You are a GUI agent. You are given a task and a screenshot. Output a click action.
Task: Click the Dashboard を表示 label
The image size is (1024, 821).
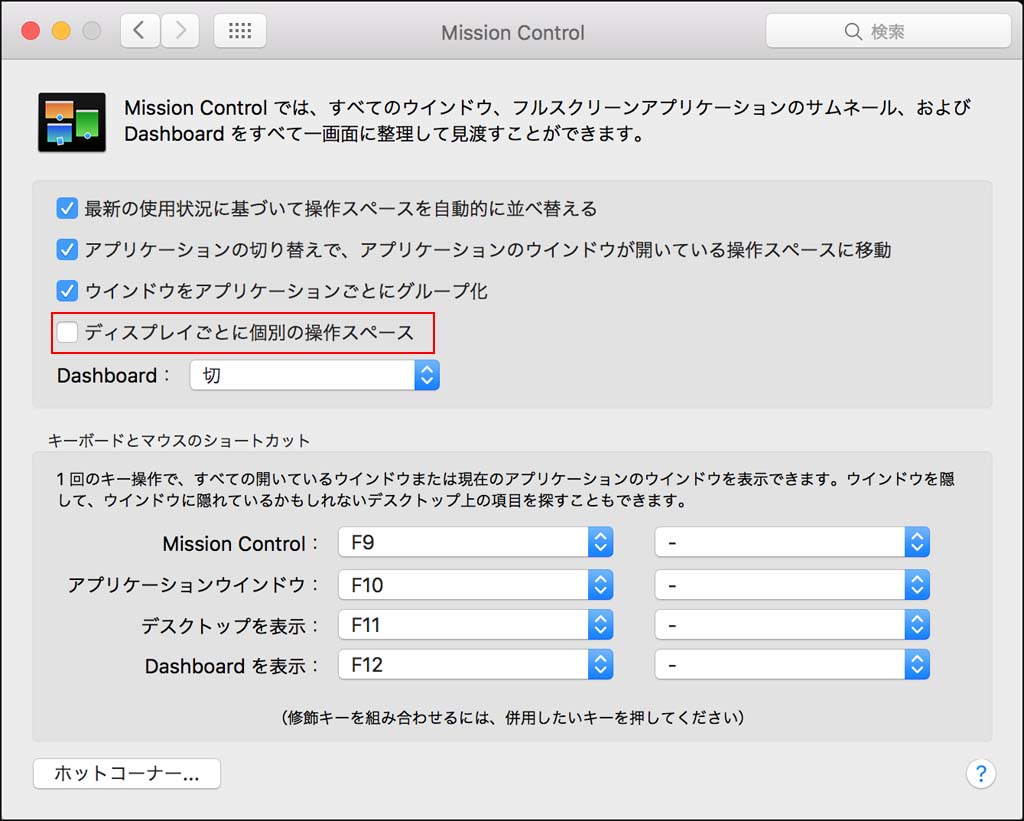231,666
